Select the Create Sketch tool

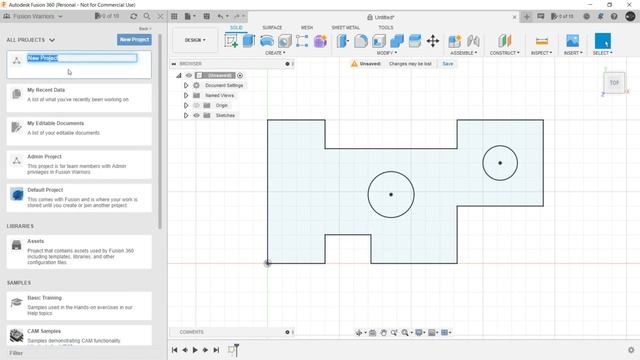[231, 41]
